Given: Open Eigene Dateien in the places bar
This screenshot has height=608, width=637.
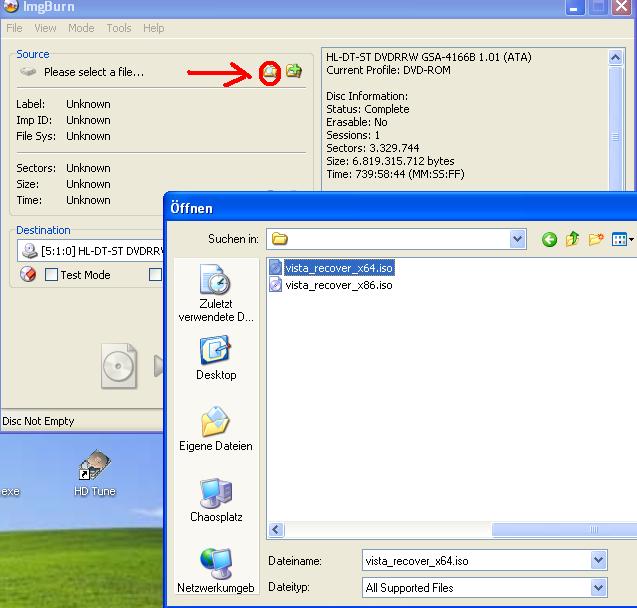Looking at the screenshot, I should click(x=216, y=428).
